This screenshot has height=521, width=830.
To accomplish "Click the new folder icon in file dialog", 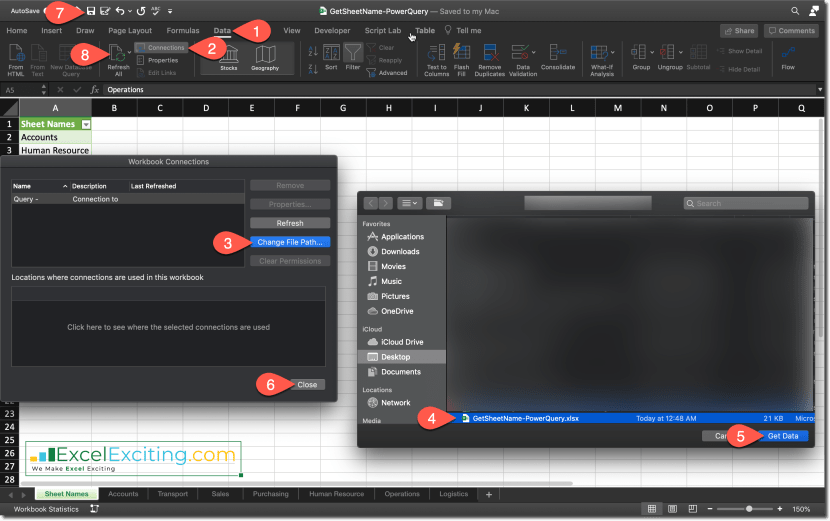I will (x=438, y=203).
